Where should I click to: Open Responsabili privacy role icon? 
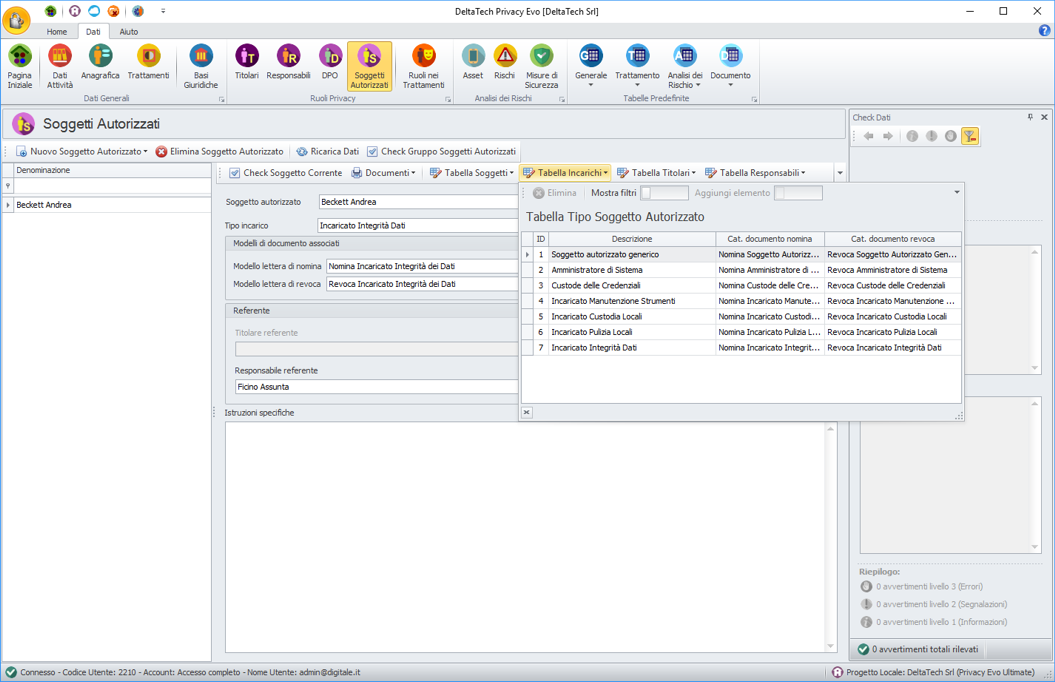pyautogui.click(x=288, y=63)
